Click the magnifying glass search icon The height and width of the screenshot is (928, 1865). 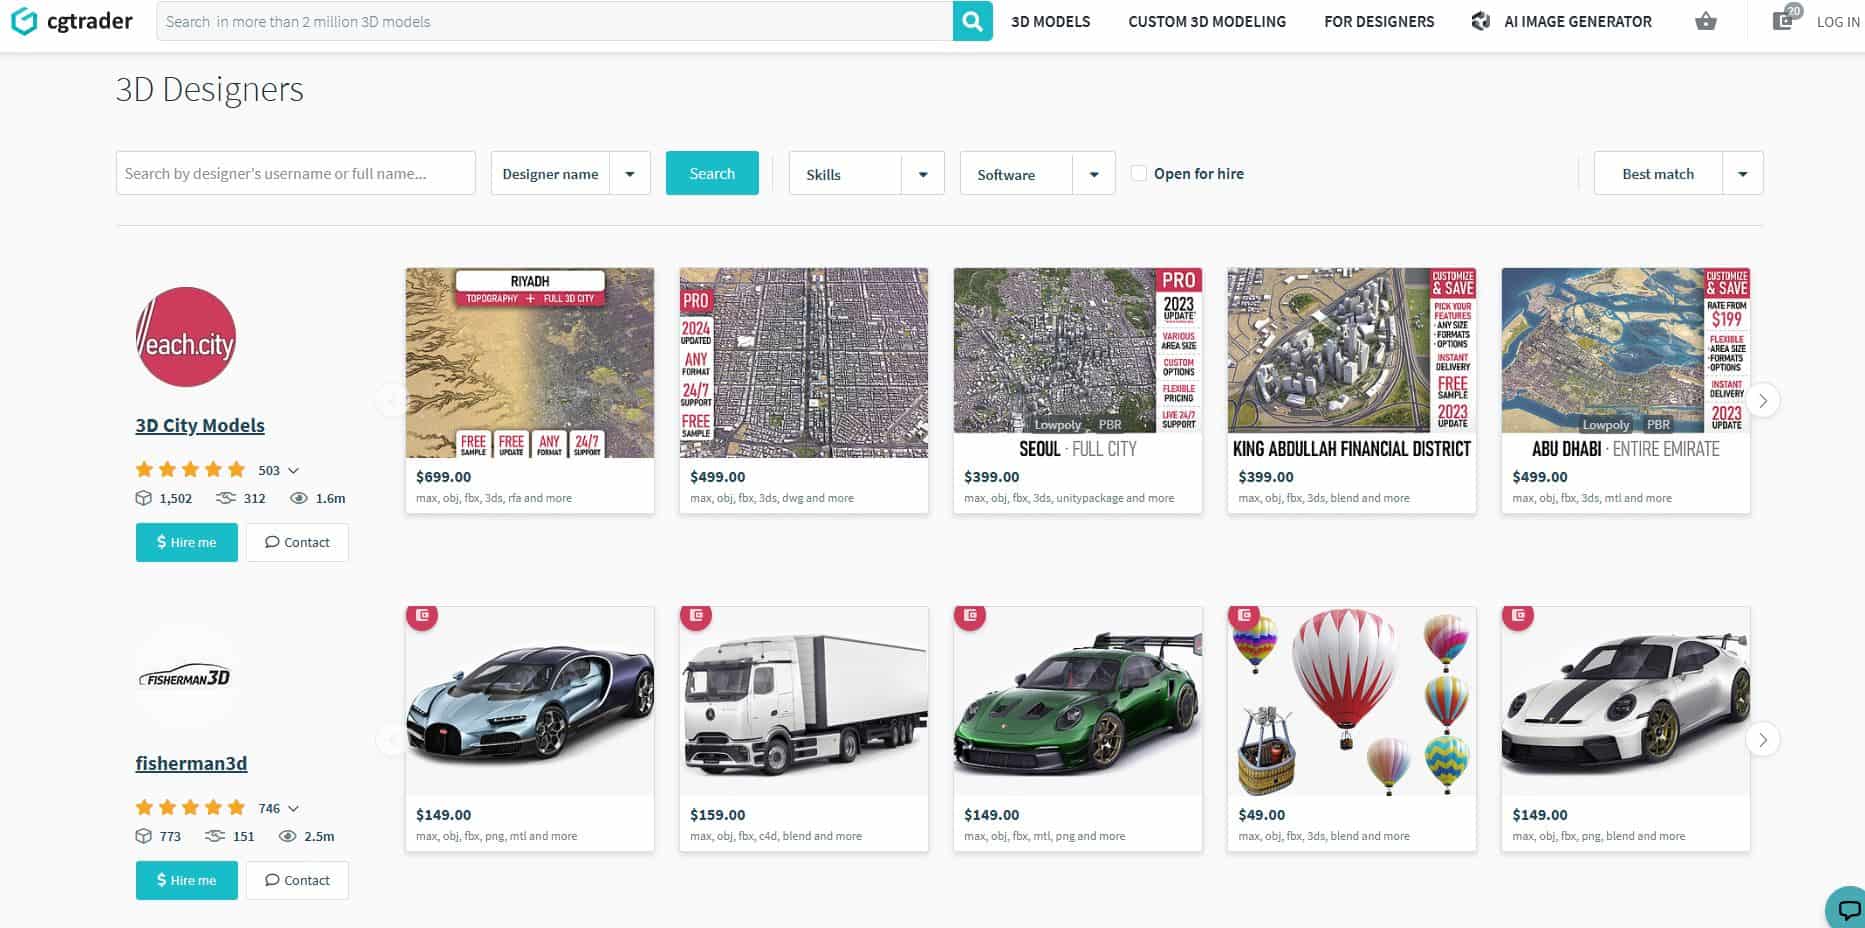click(971, 21)
